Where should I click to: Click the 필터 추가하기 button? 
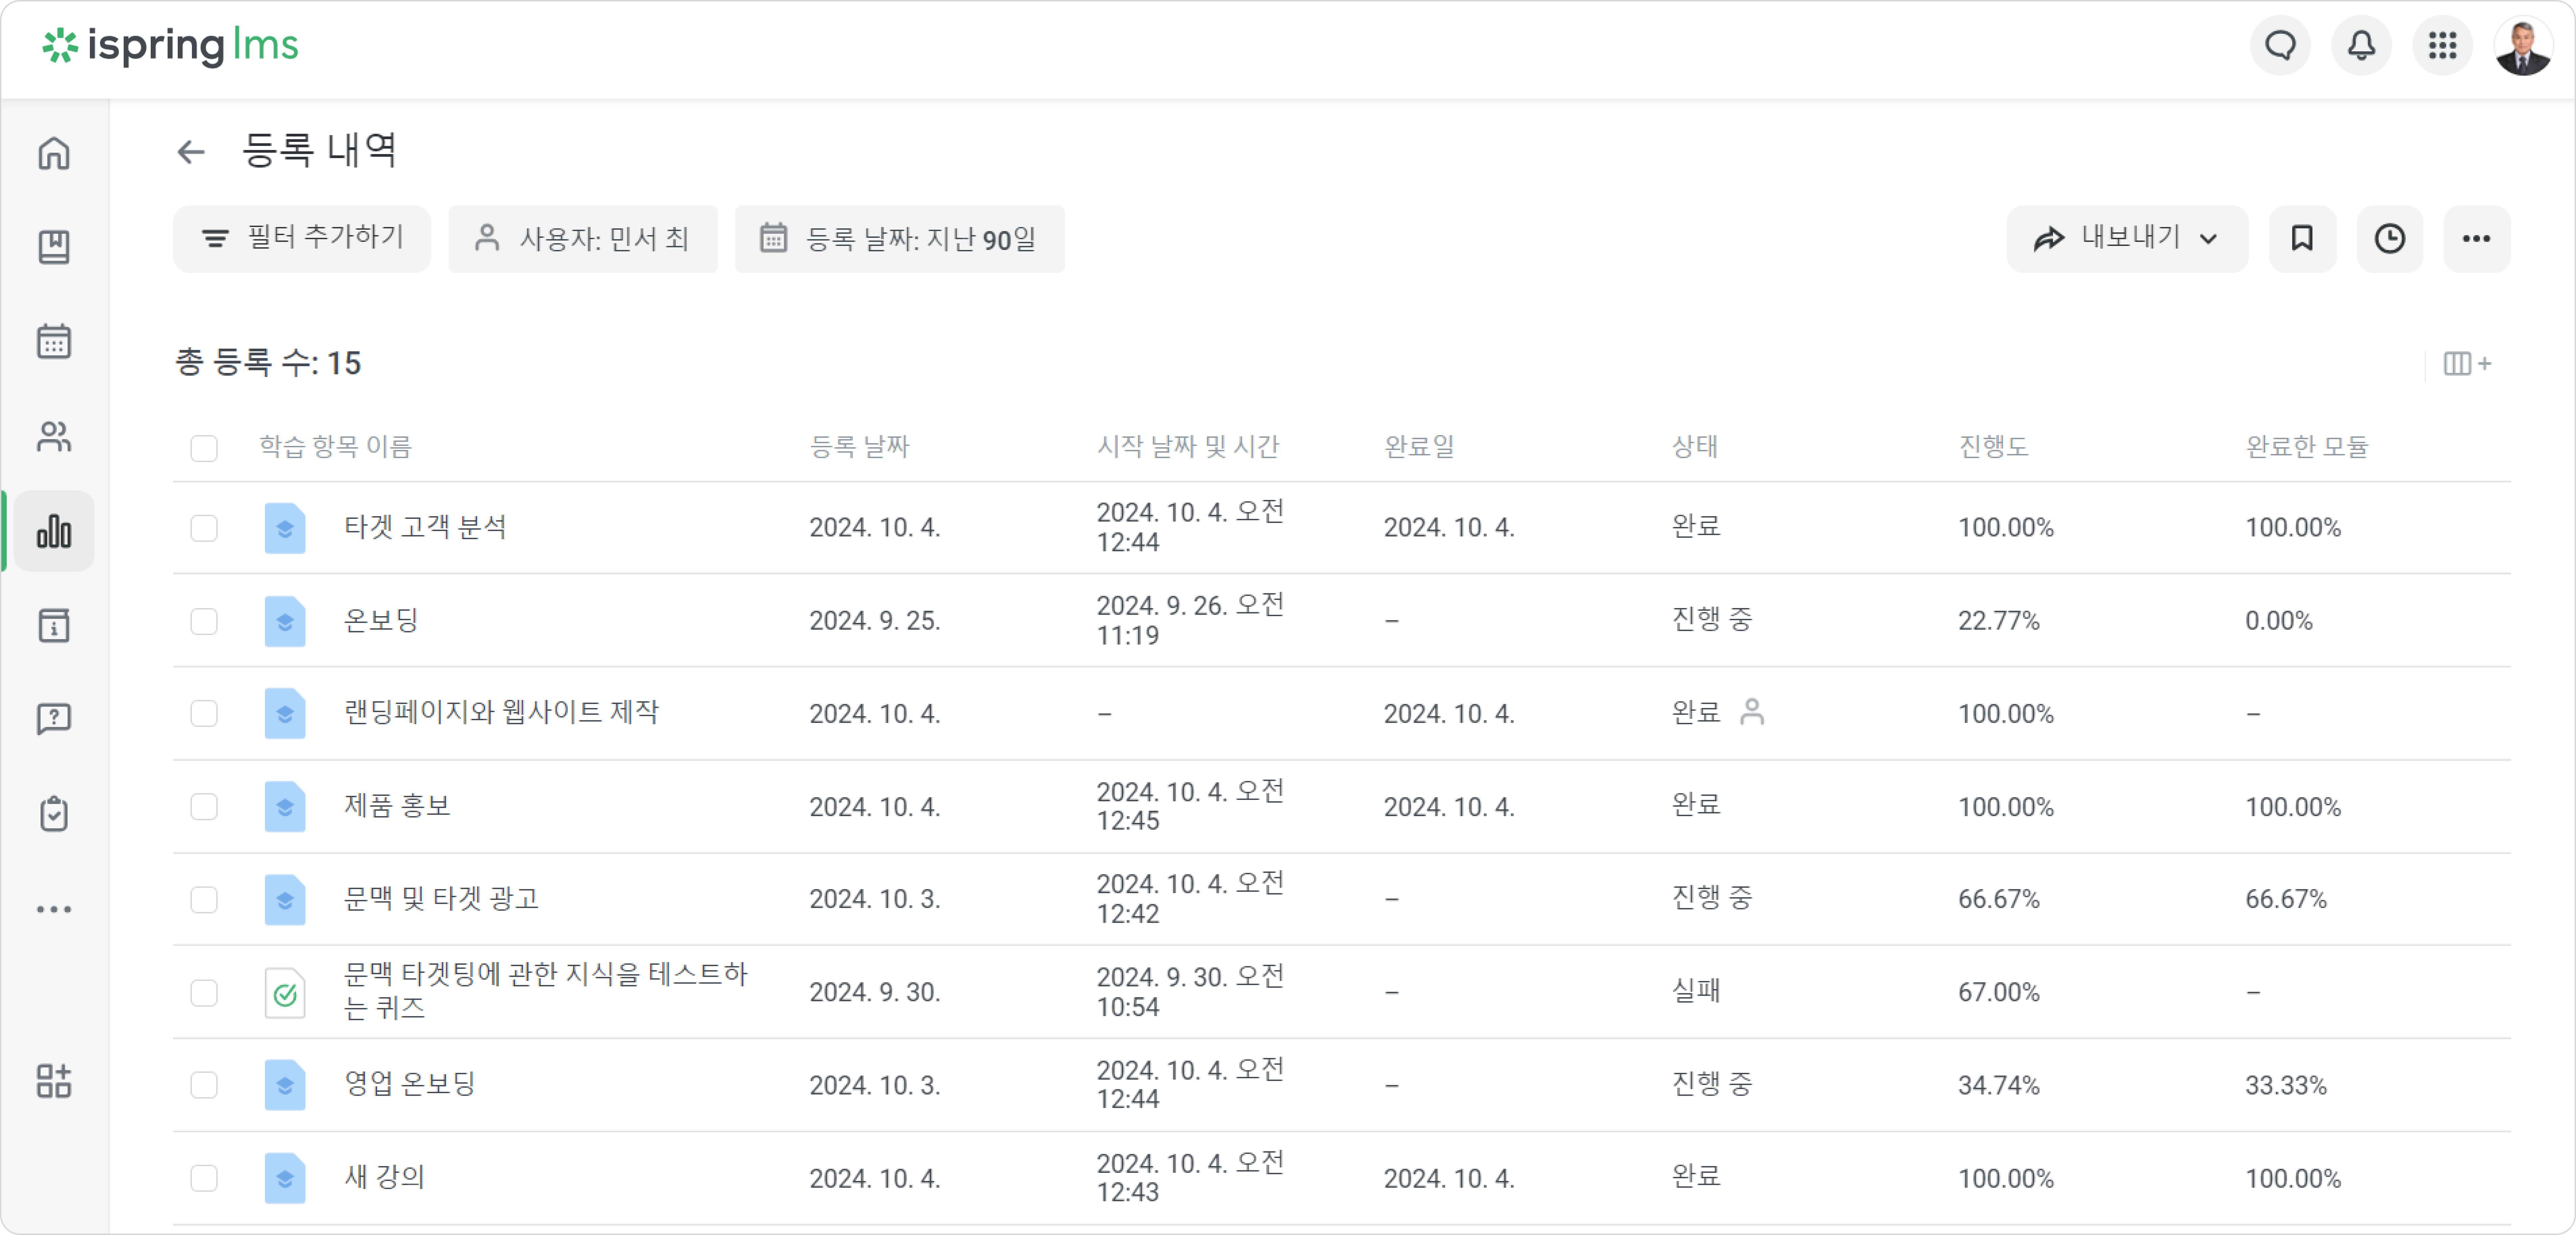[302, 239]
